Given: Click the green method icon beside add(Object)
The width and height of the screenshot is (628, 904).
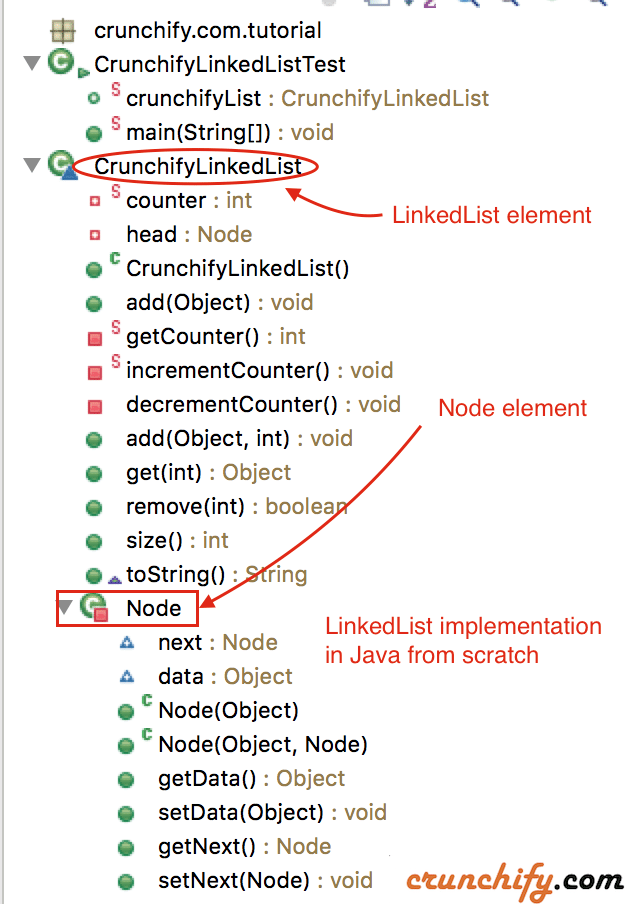Looking at the screenshot, I should click(x=94, y=303).
